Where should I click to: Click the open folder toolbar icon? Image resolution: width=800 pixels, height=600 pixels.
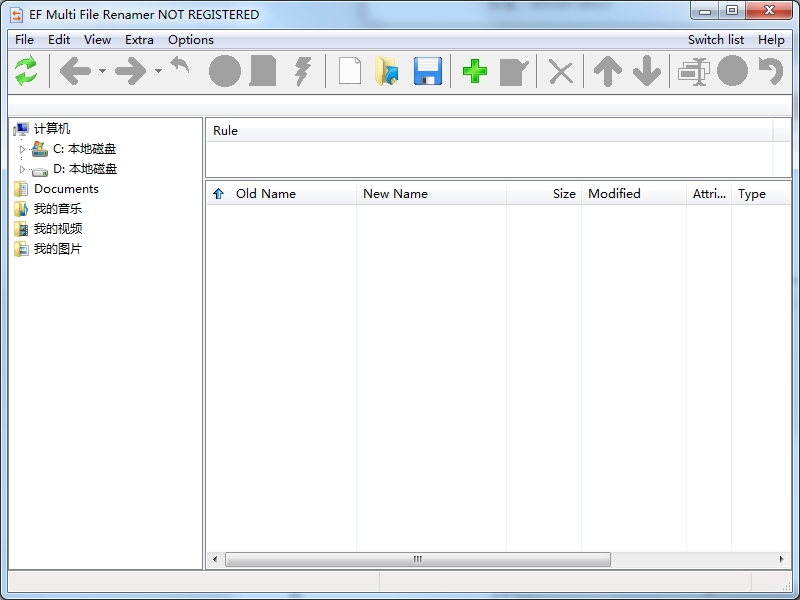click(x=387, y=71)
